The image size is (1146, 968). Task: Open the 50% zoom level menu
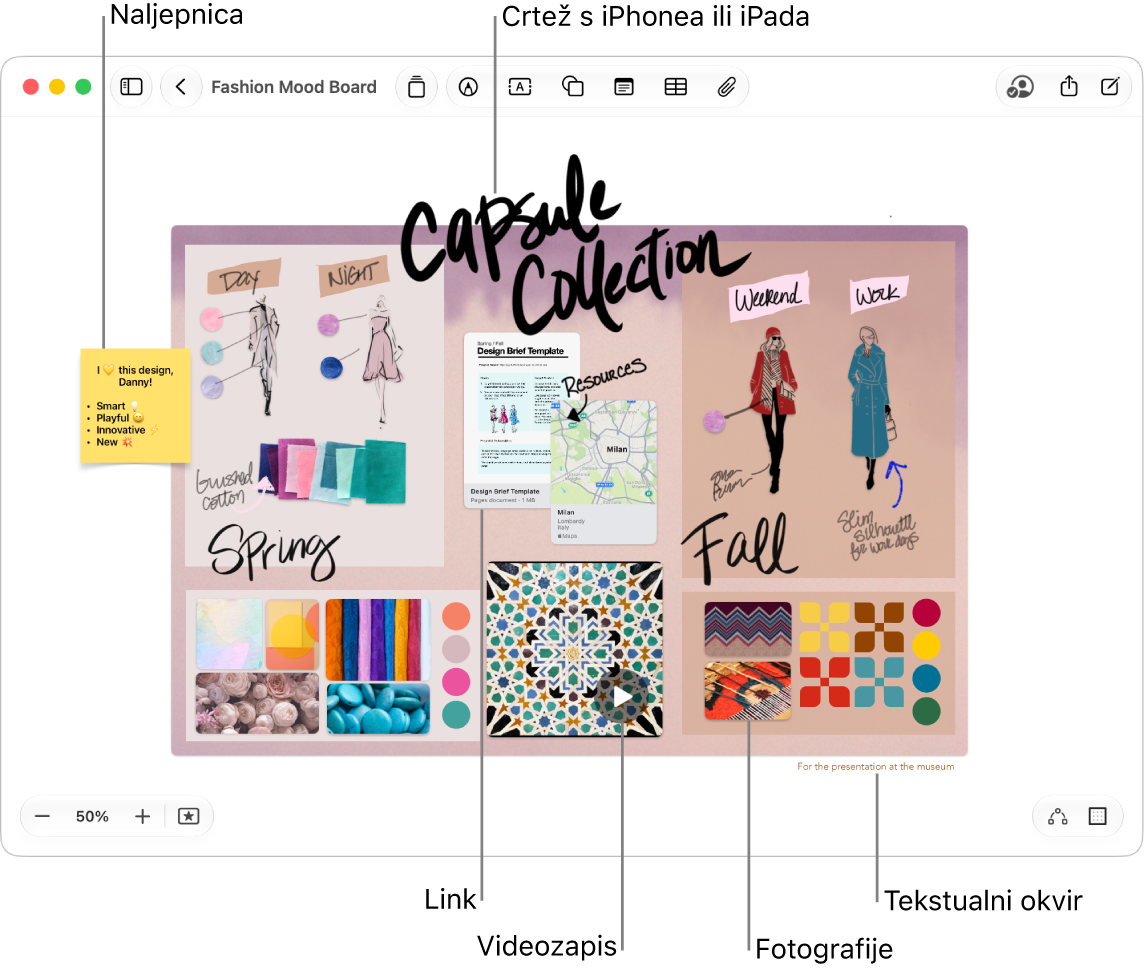click(92, 816)
